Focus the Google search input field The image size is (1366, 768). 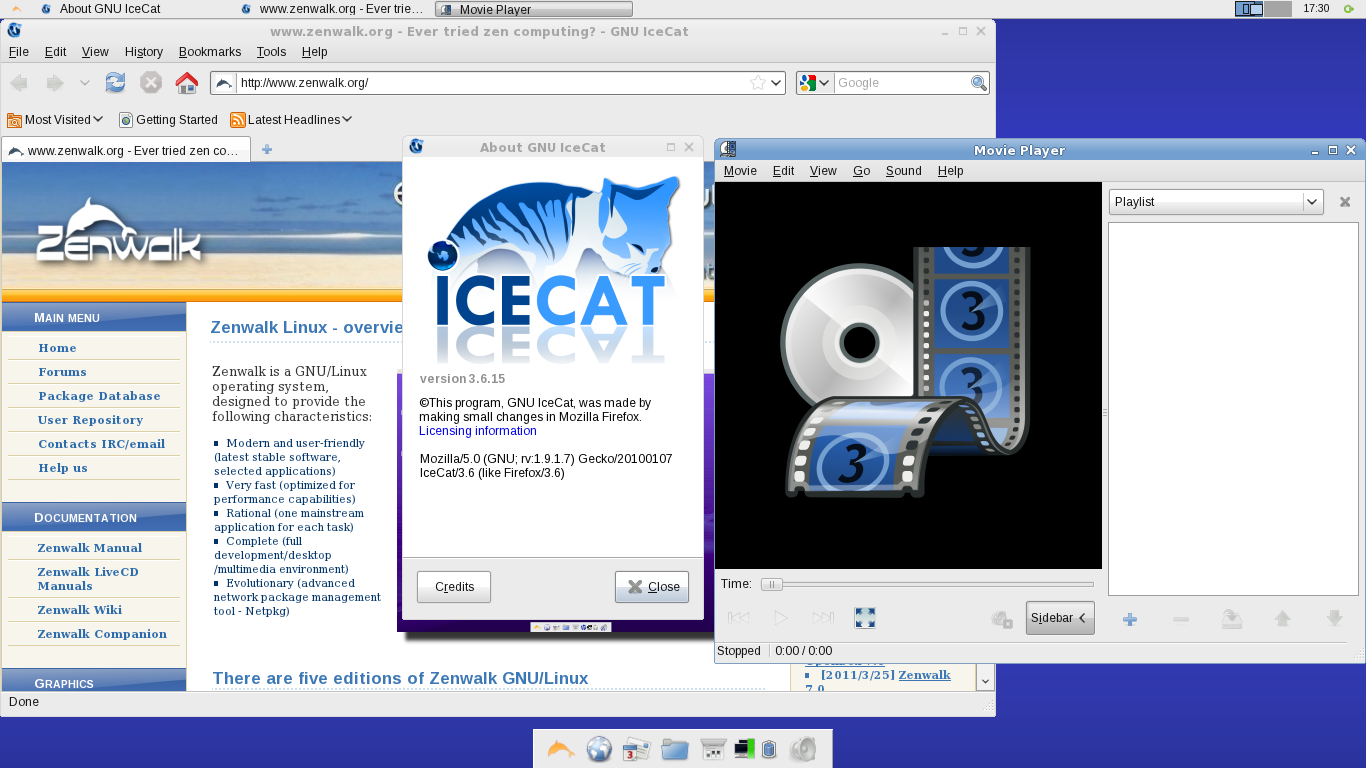(902, 83)
